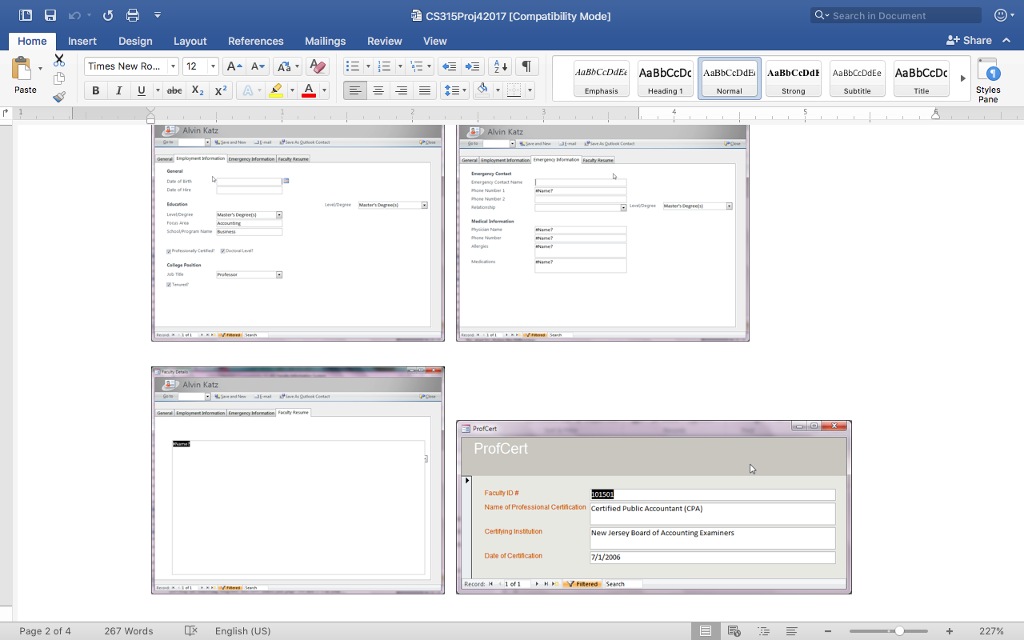
Task: Click the Borders icon
Action: [514, 91]
